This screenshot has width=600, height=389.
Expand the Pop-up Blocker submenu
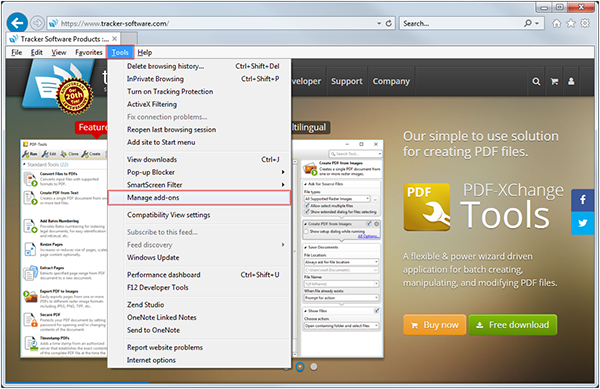coord(283,172)
